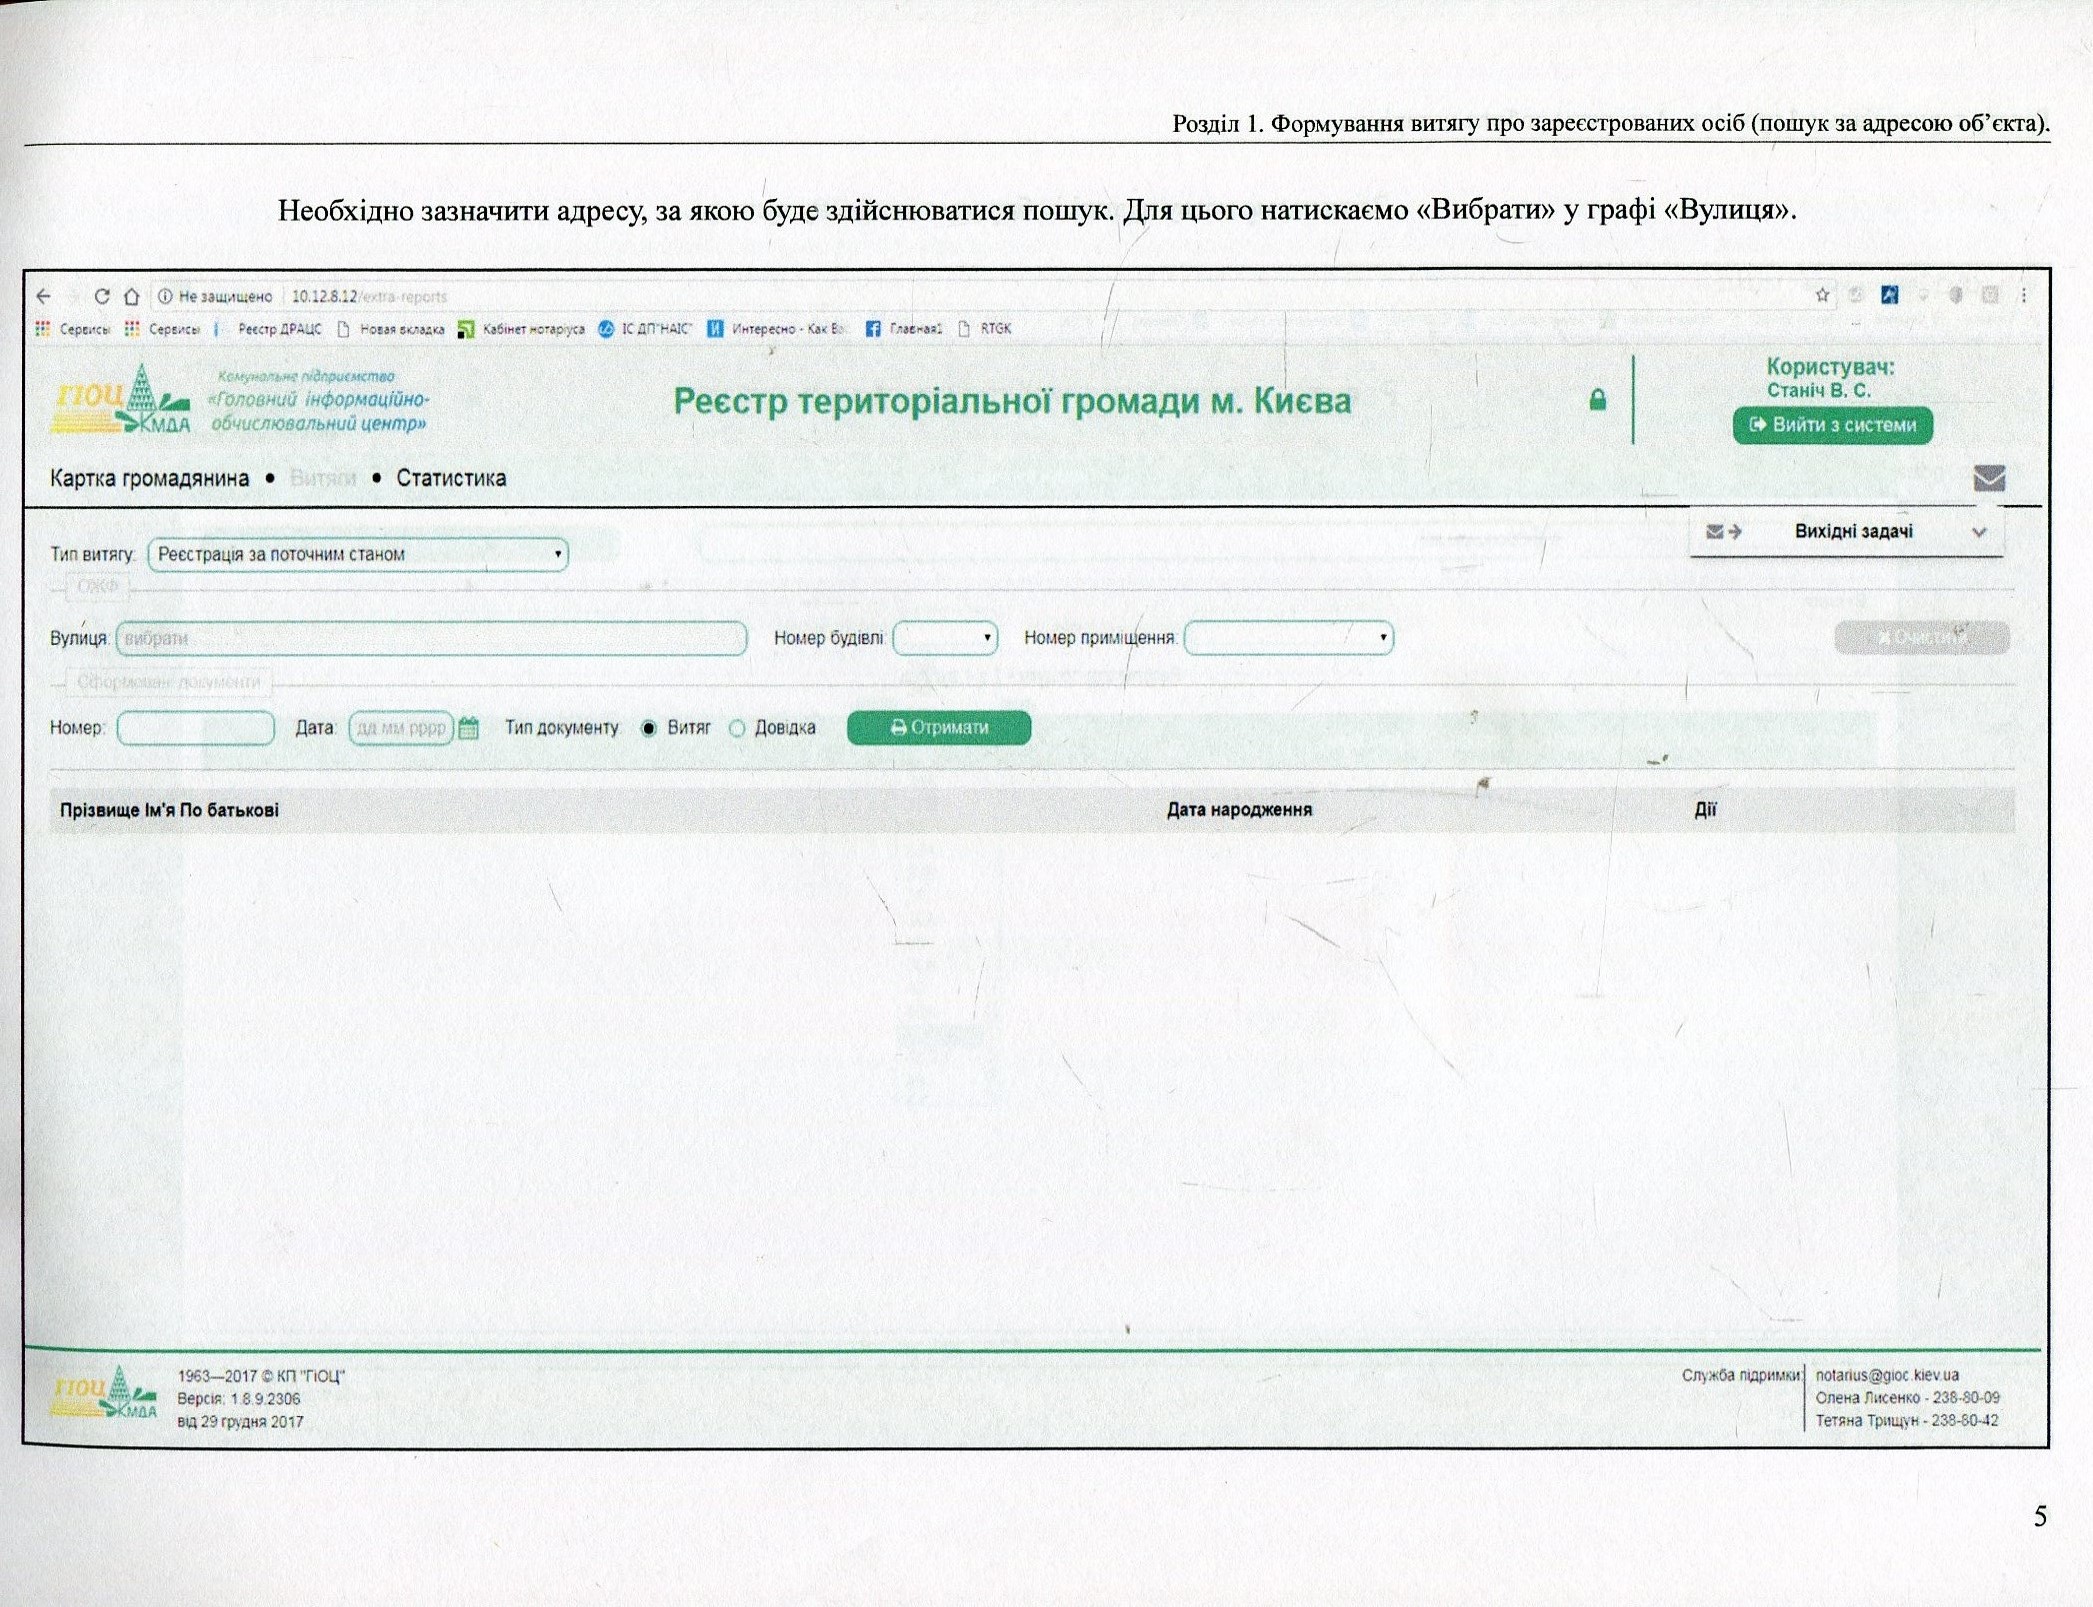Expand the 'Вихідні задачі' panel chevron

click(1979, 532)
